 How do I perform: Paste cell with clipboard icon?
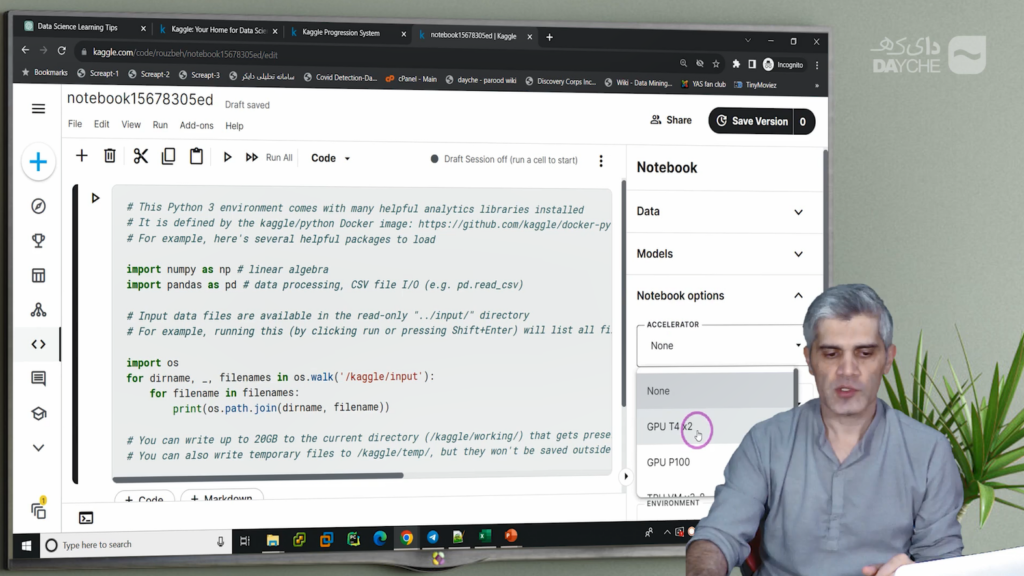pos(196,156)
